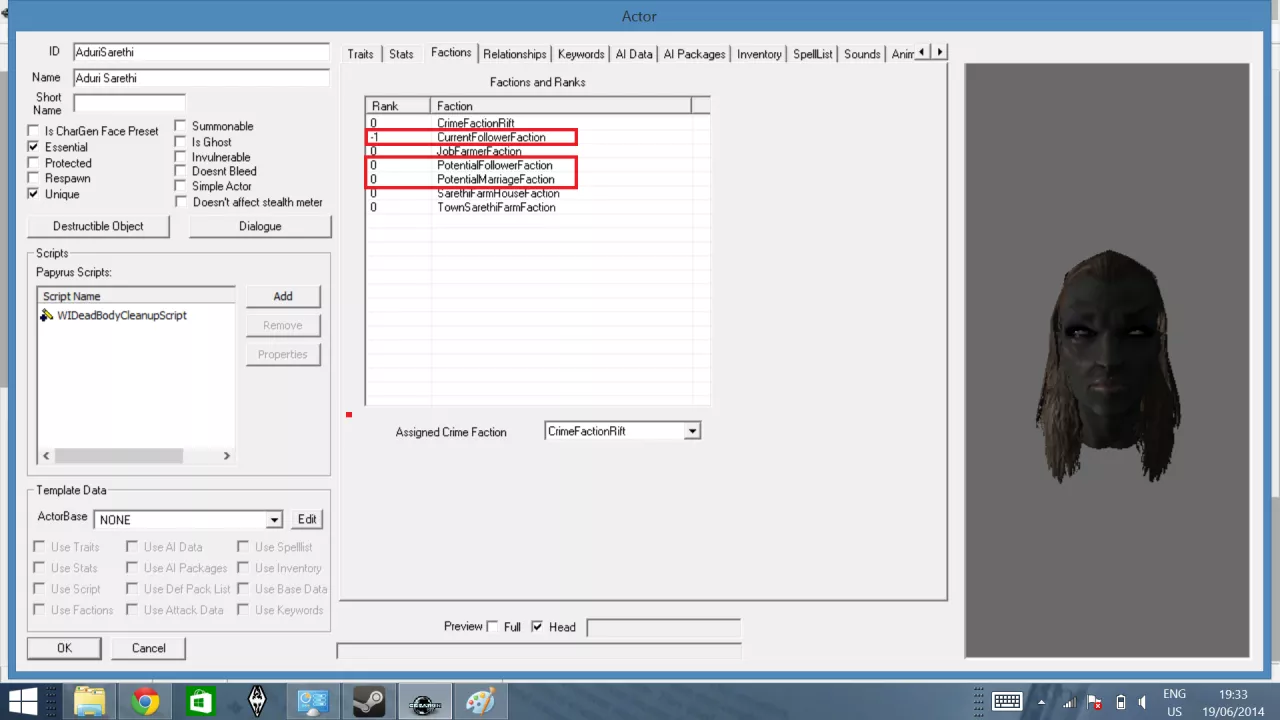Screen dimensions: 1280x720
Task: Open the ActorBase template dropdown
Action: (x=274, y=520)
